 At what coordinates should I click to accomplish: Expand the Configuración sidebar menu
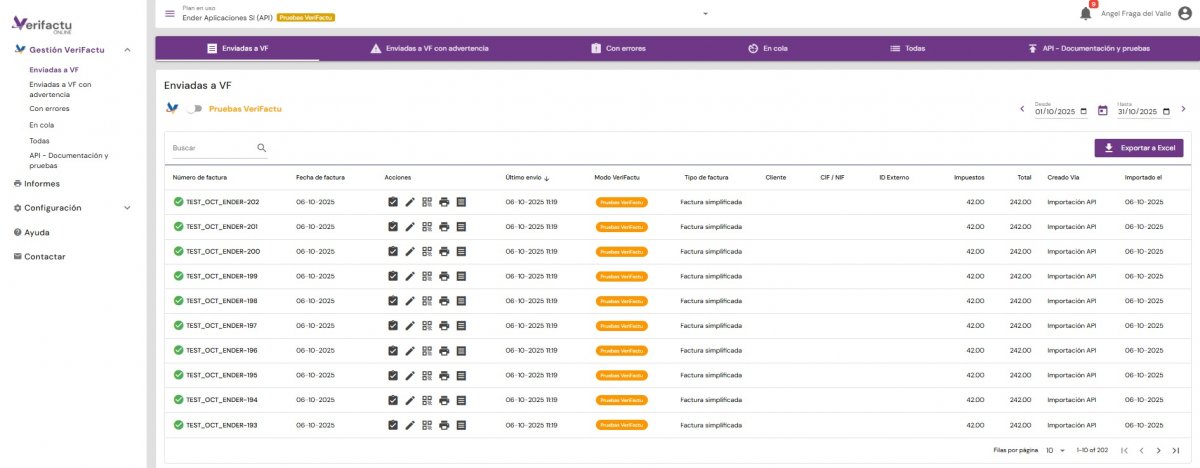(x=127, y=208)
